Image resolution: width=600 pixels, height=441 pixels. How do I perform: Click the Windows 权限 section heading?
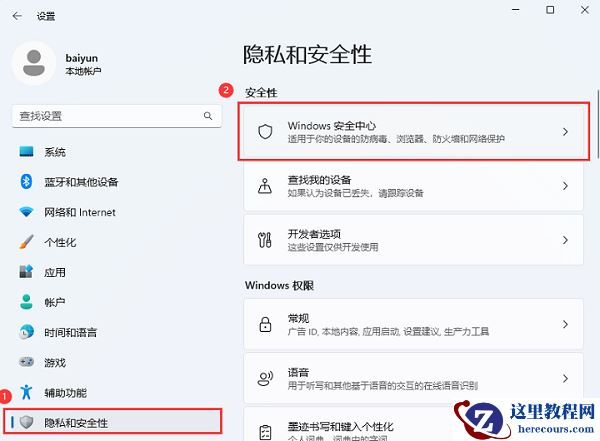279,285
